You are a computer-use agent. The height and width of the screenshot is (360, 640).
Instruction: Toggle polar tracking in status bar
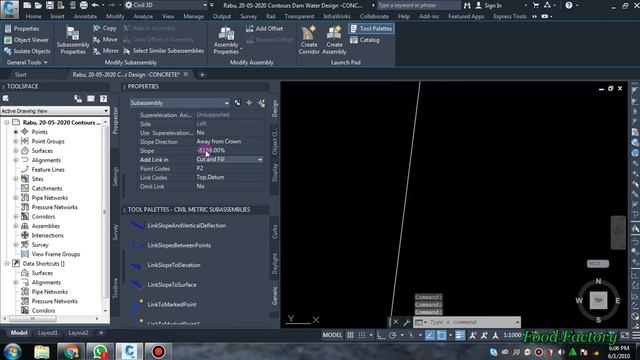[393, 336]
